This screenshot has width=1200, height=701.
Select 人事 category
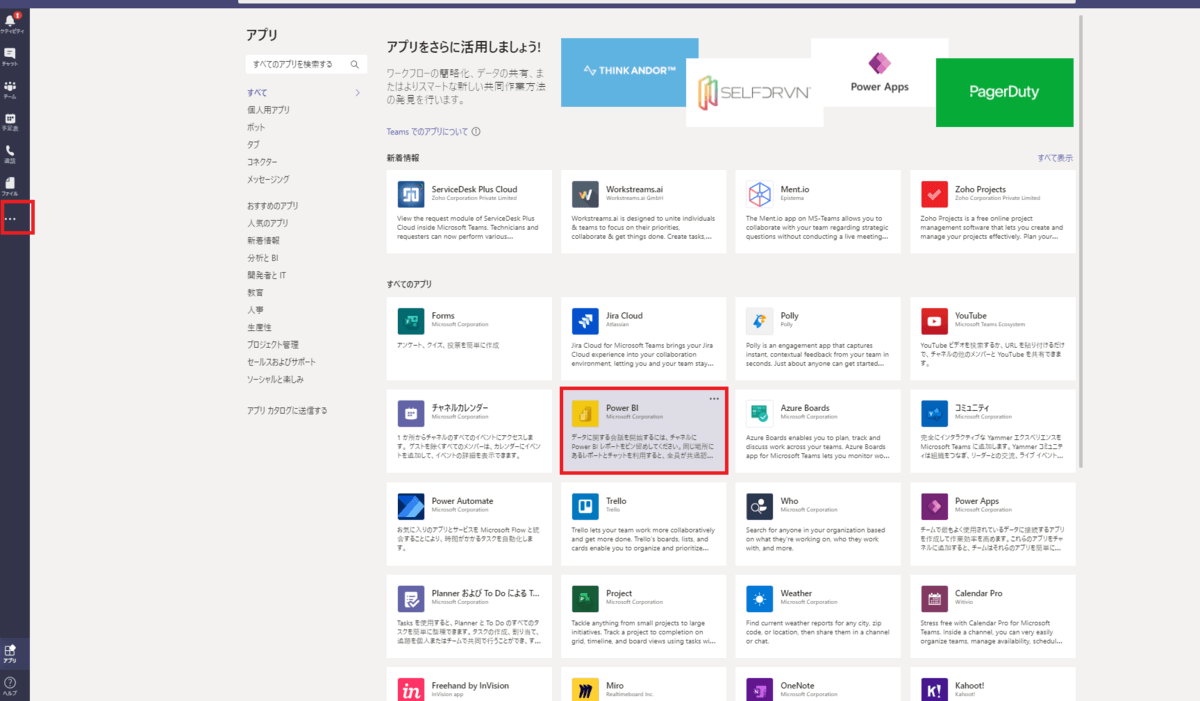[255, 310]
